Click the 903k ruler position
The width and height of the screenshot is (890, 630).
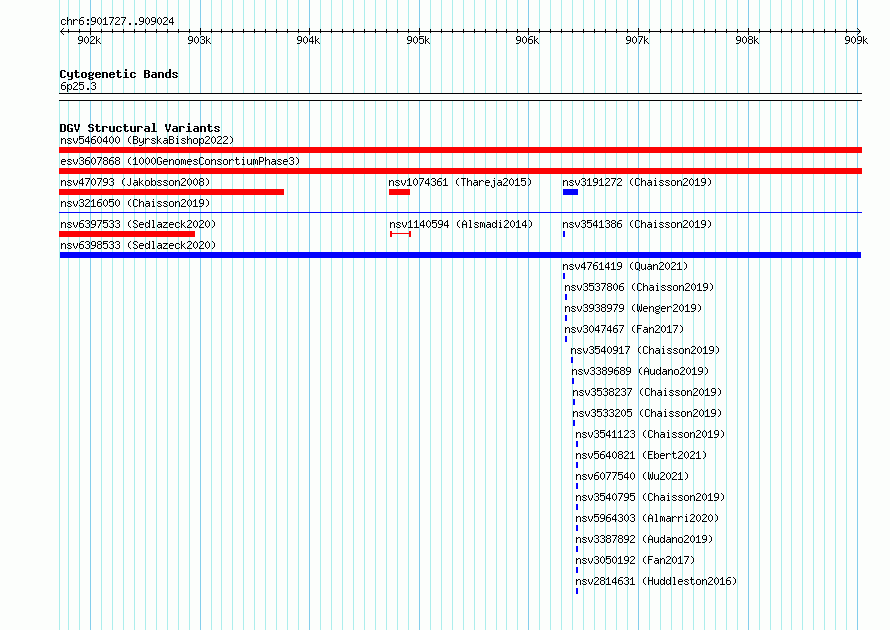[x=199, y=40]
